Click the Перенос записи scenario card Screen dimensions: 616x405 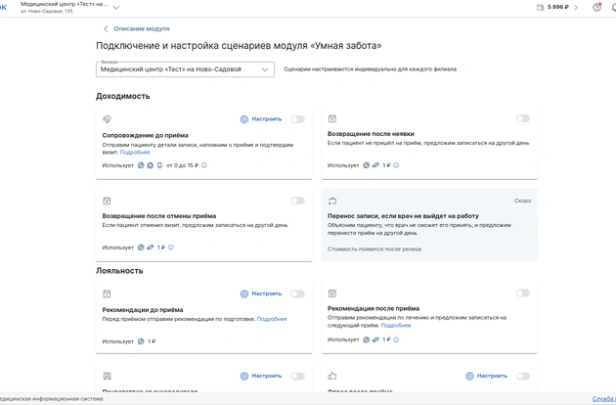tap(429, 225)
